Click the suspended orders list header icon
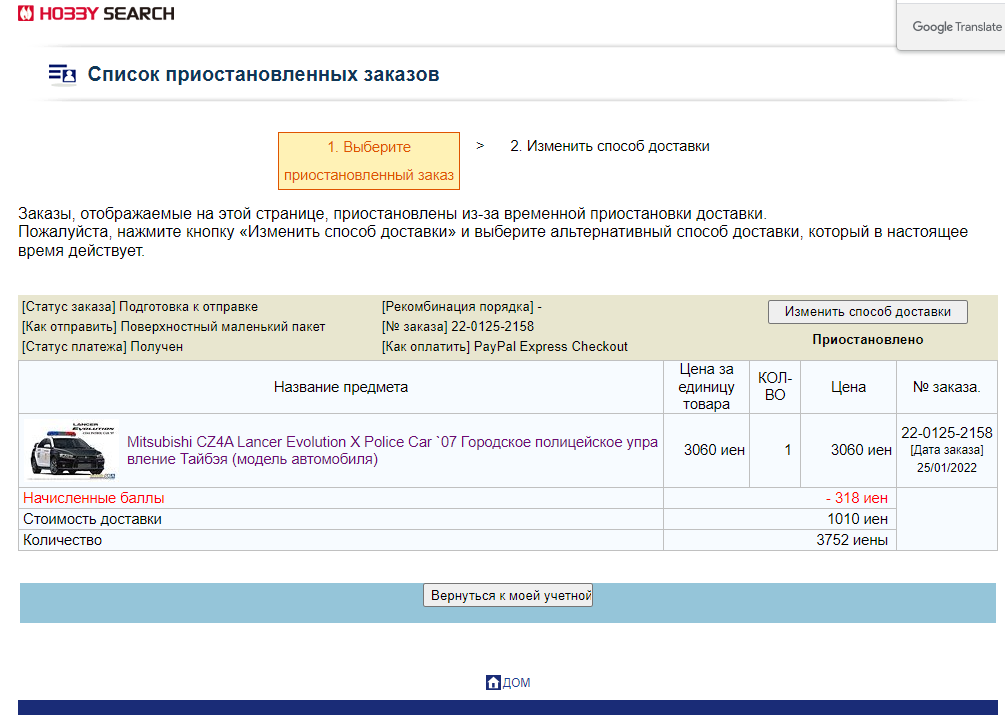 click(62, 75)
